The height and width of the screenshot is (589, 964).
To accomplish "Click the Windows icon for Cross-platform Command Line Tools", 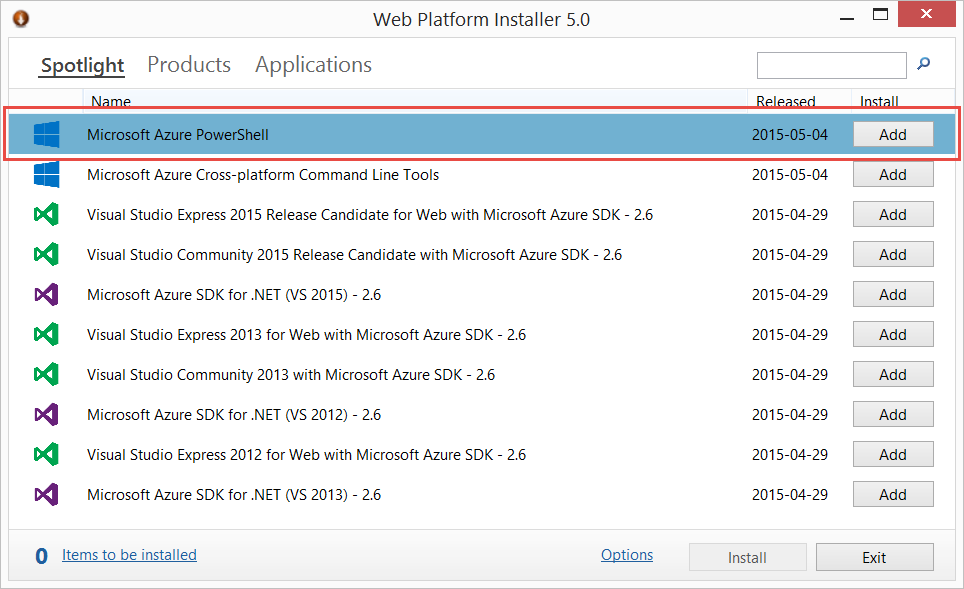I will 47,175.
